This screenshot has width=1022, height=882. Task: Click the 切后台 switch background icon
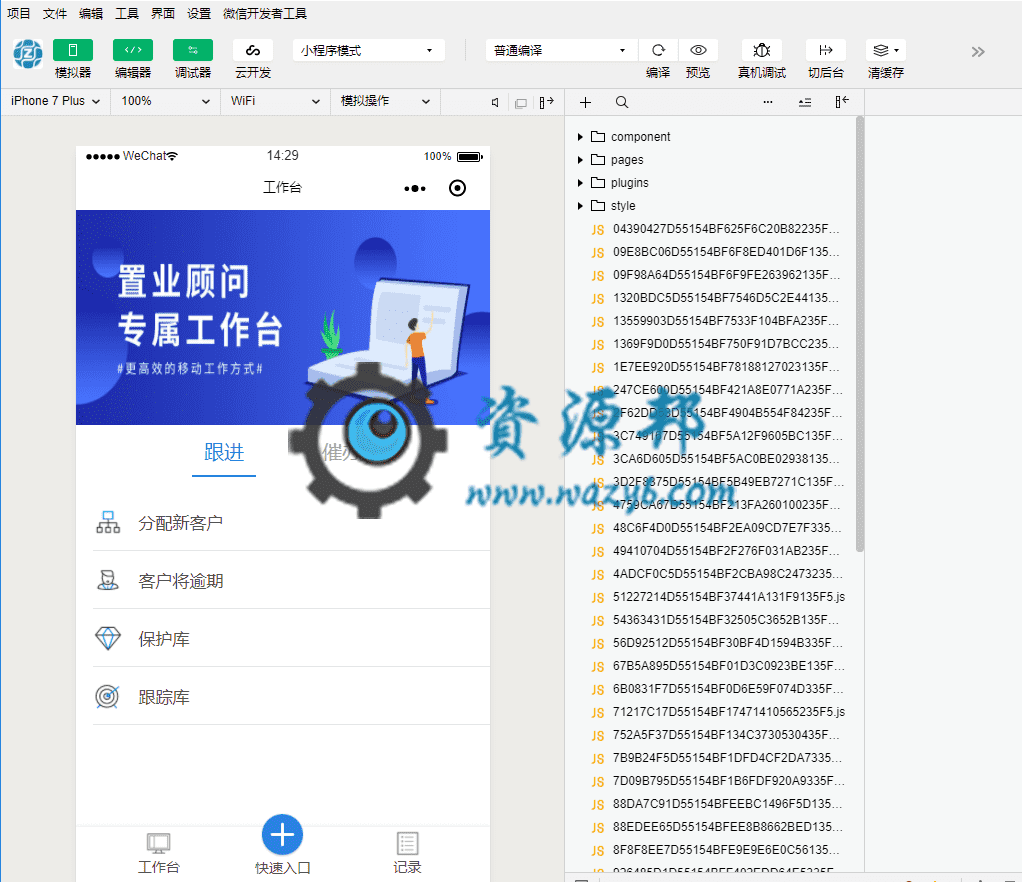click(826, 50)
